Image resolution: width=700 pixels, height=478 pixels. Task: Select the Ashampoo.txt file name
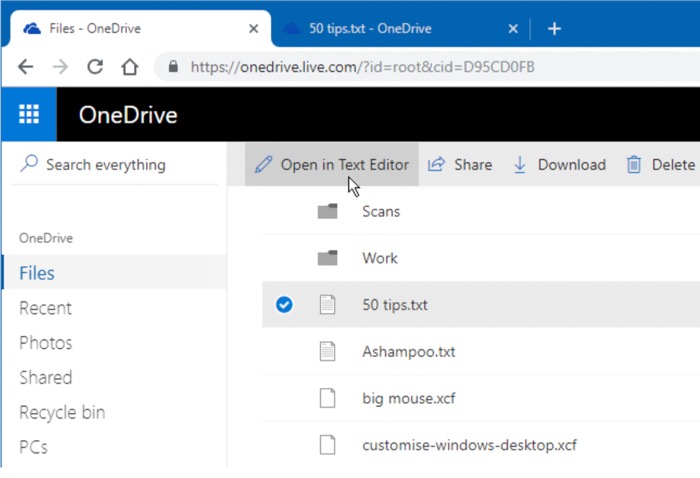(408, 352)
